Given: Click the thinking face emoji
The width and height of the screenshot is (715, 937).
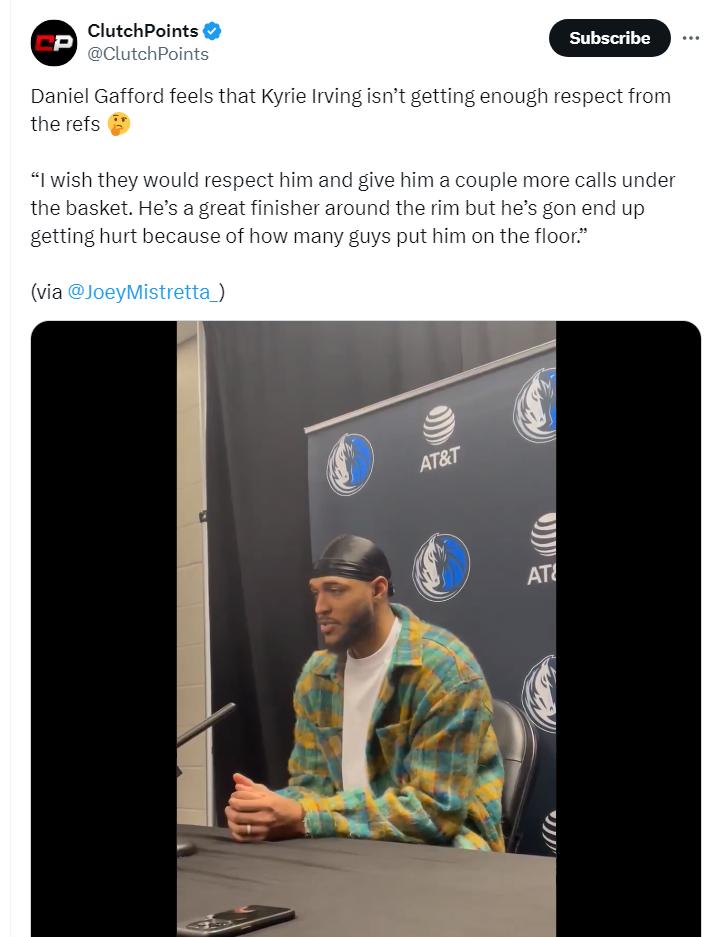Looking at the screenshot, I should tap(119, 125).
